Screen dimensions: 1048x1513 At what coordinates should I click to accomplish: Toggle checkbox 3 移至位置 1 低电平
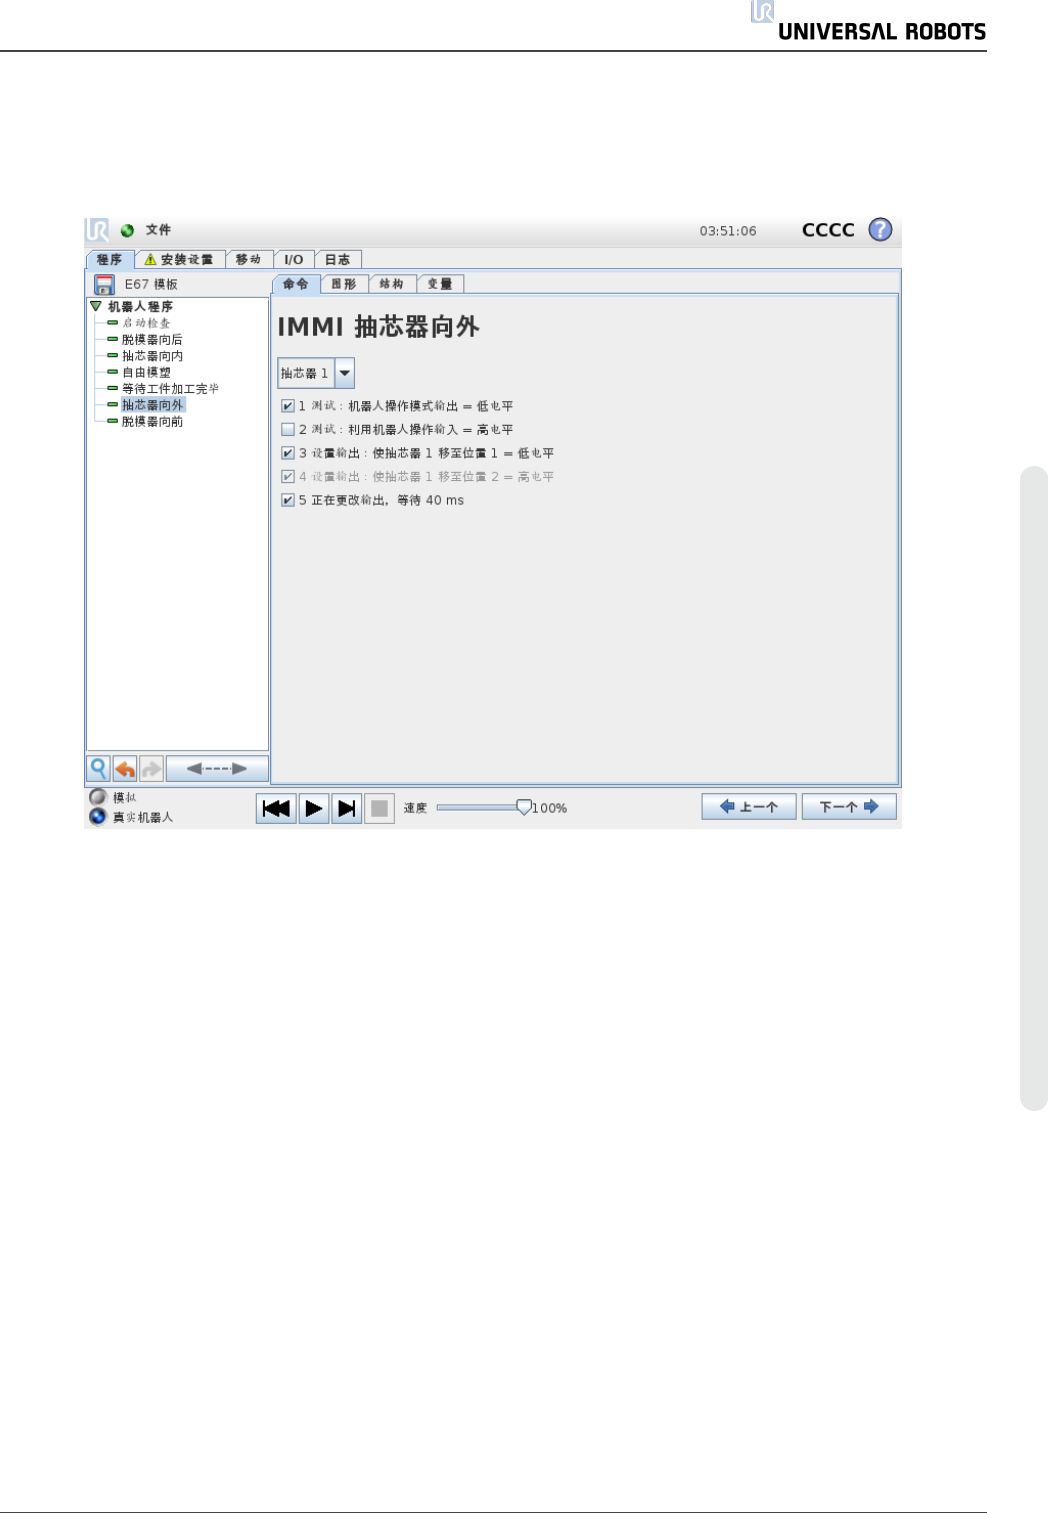point(288,453)
